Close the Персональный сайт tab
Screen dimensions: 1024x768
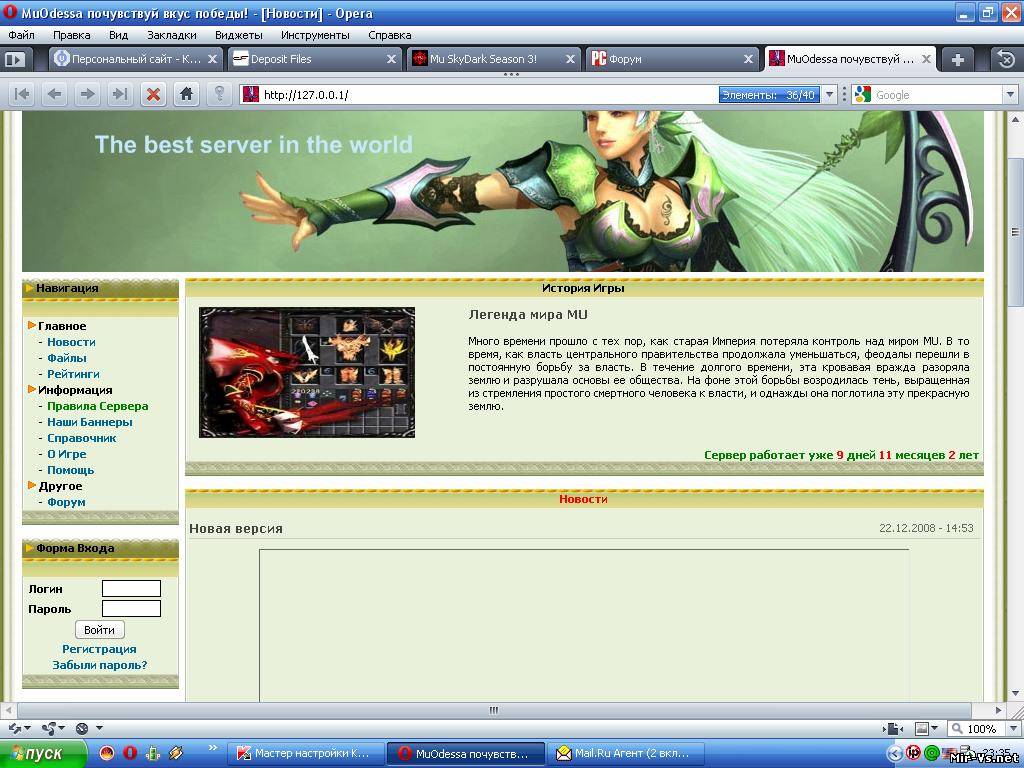[x=212, y=59]
